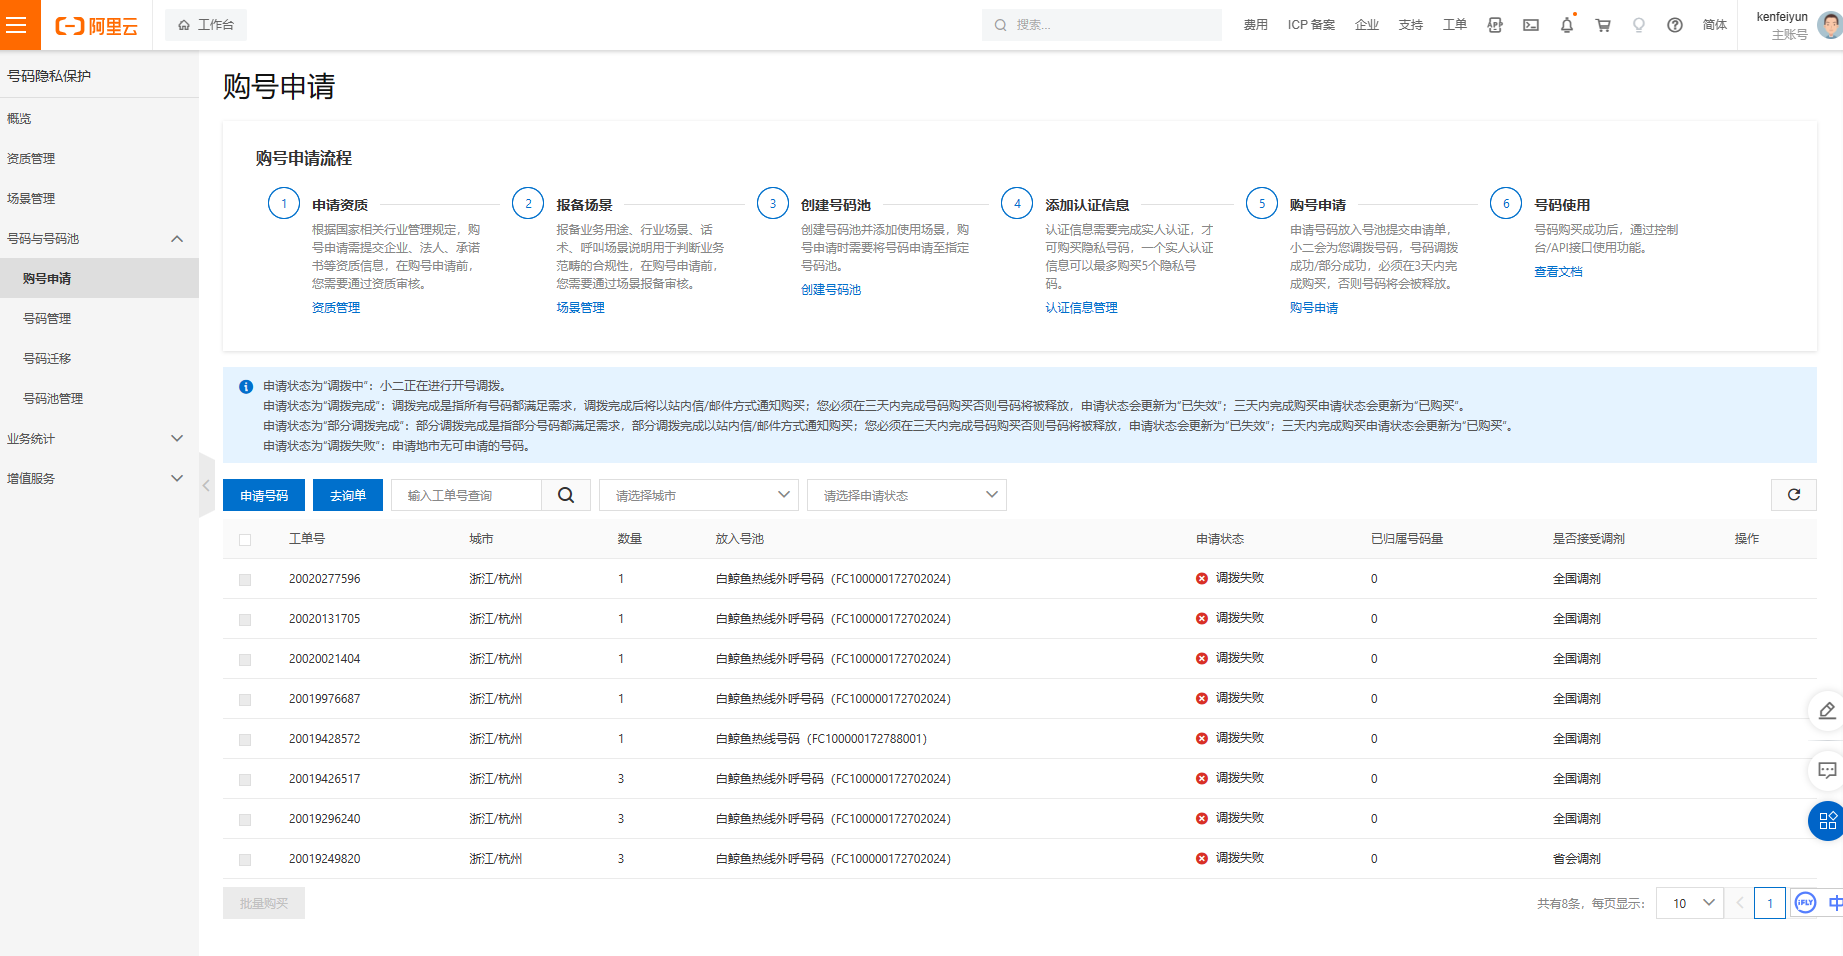Focus the top search box
Image resolution: width=1843 pixels, height=956 pixels.
click(1101, 25)
